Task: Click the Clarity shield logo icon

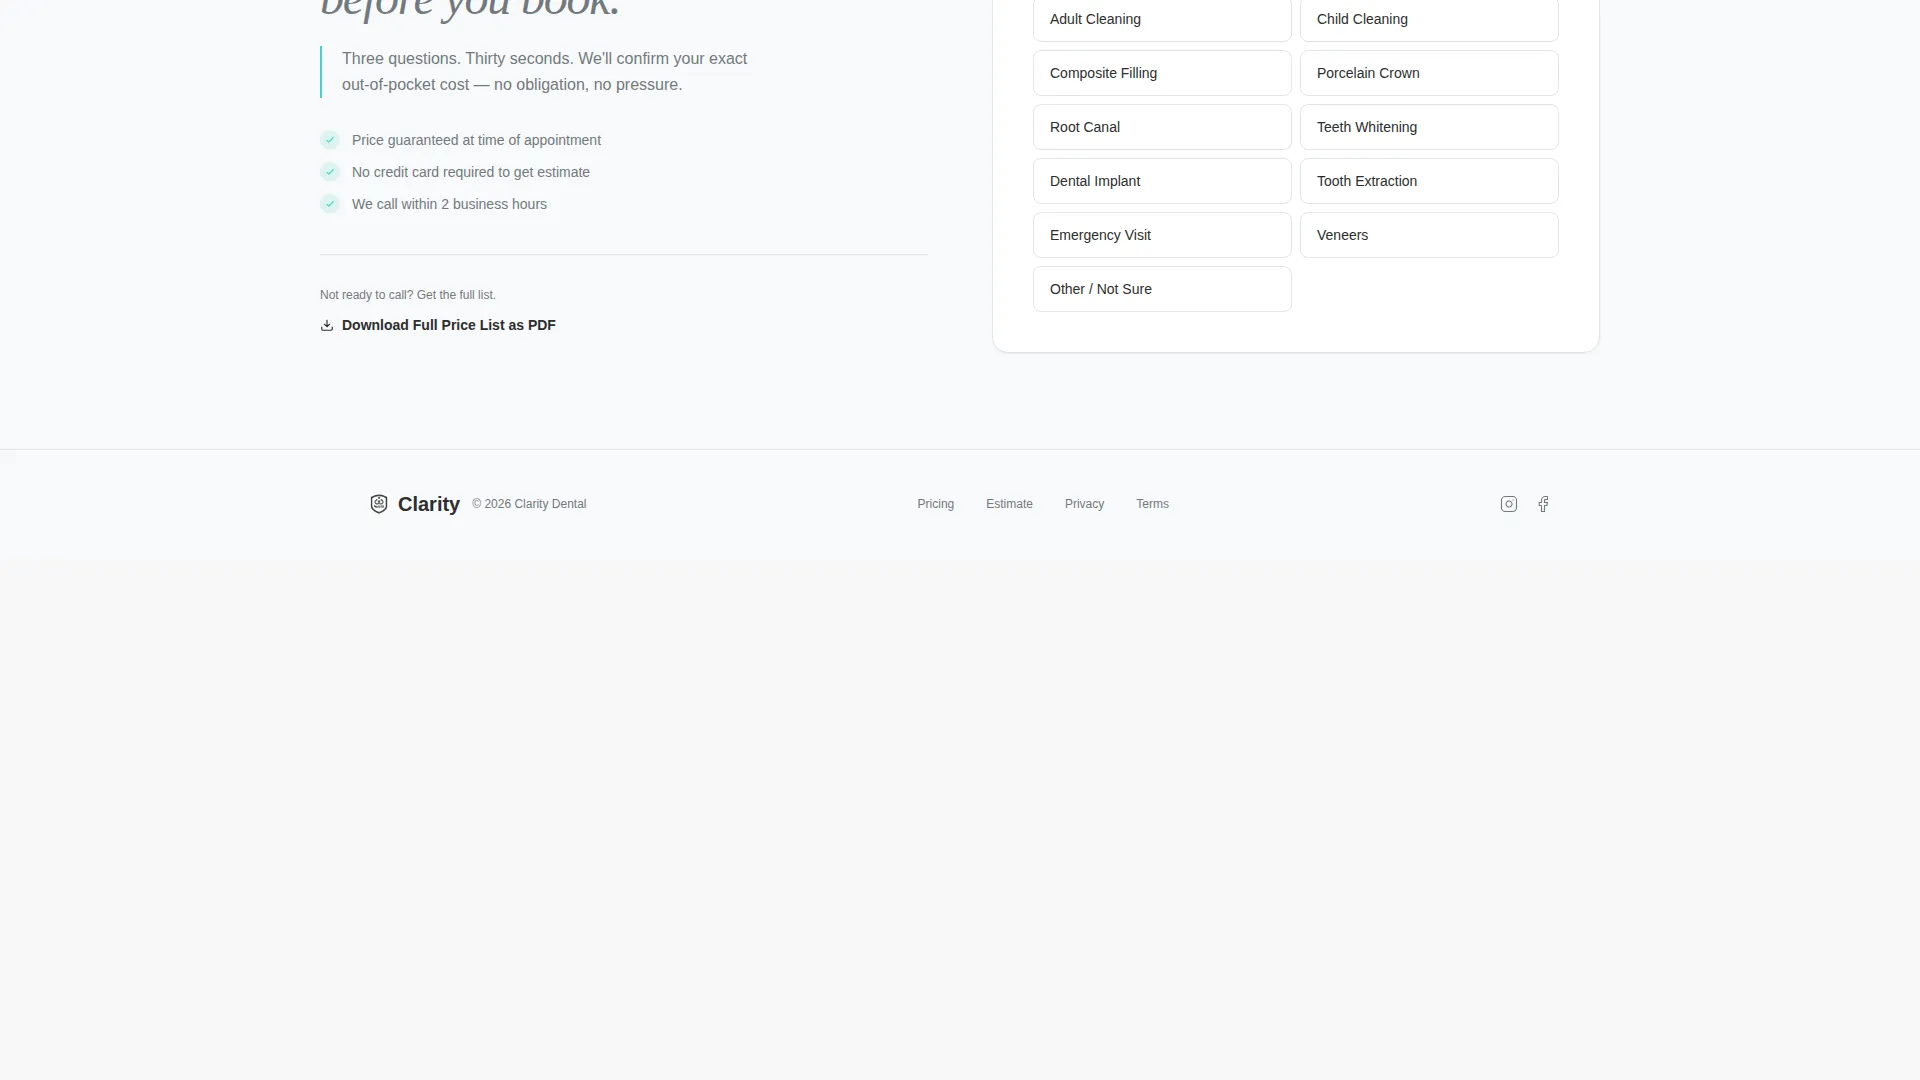Action: (x=379, y=504)
